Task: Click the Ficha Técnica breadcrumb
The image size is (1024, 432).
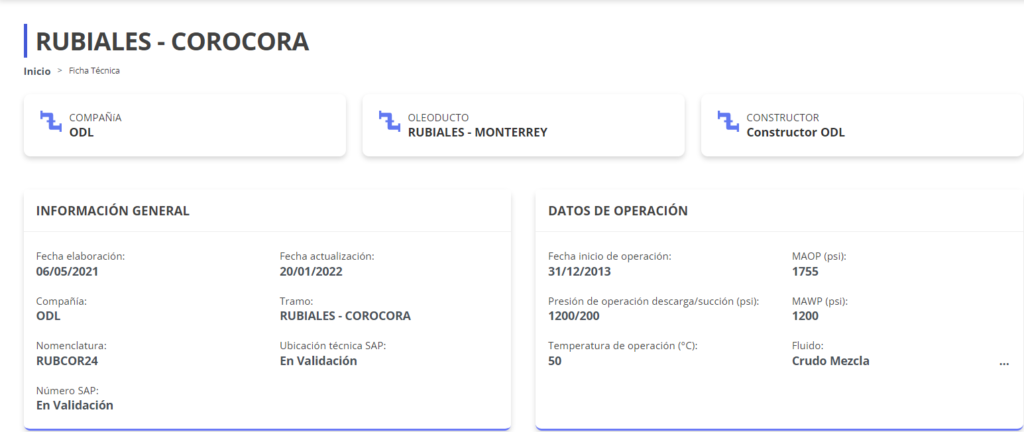Action: (x=94, y=71)
